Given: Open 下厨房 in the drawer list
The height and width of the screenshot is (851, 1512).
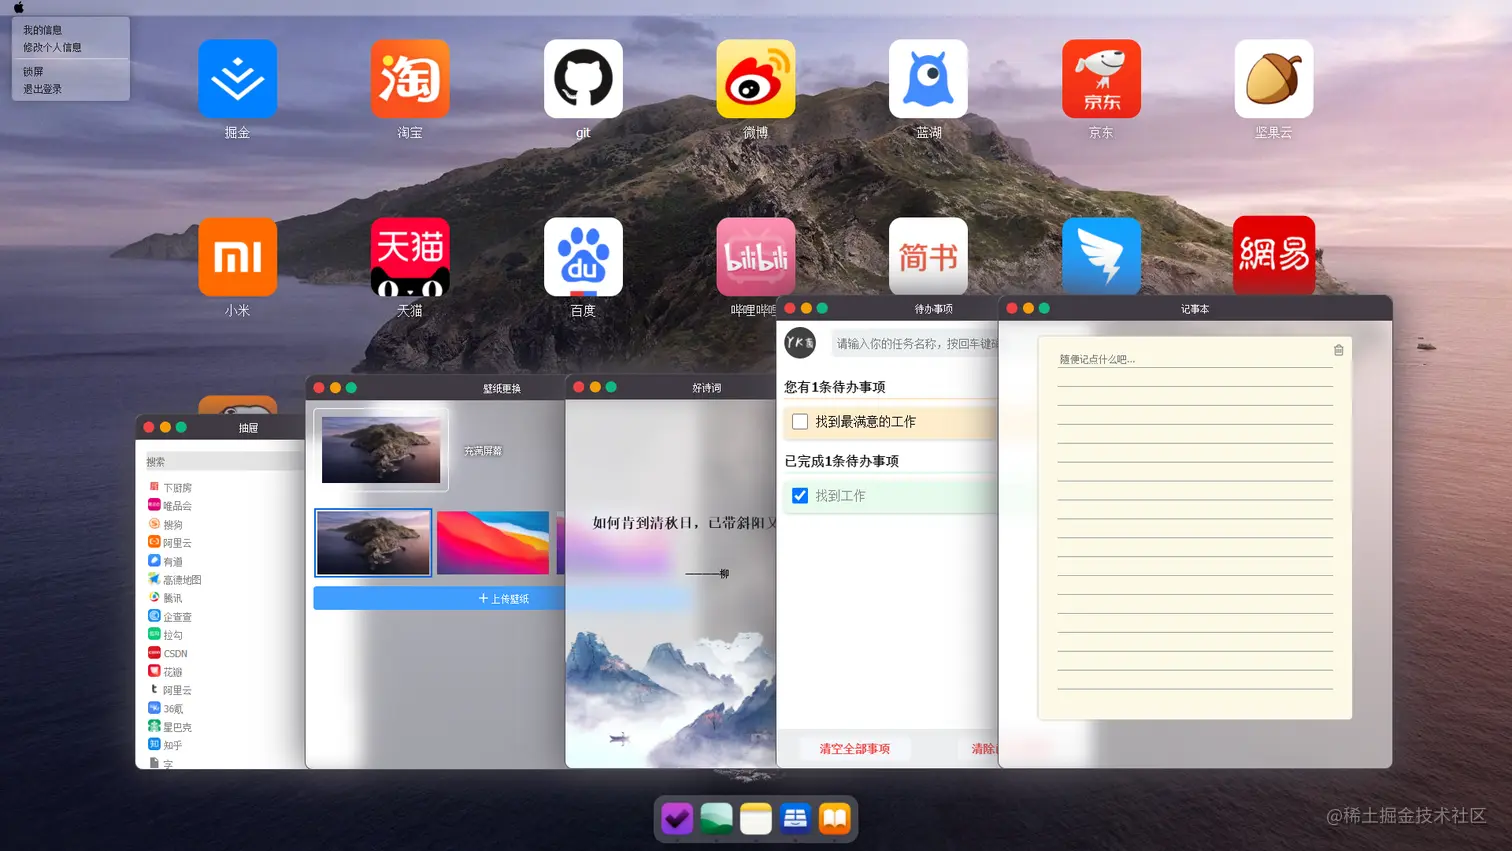Looking at the screenshot, I should (170, 488).
